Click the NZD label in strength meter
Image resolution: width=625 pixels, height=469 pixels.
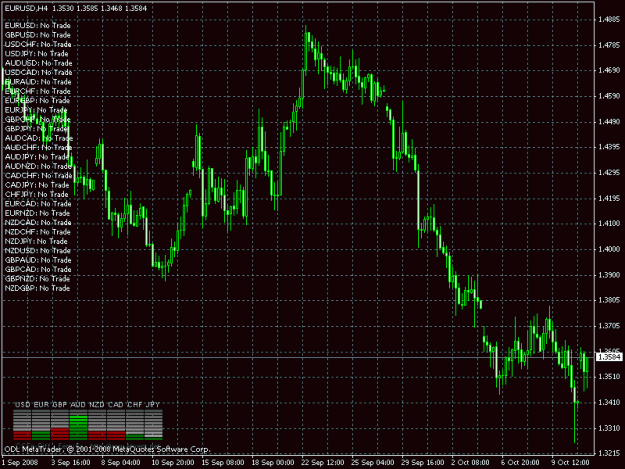[97, 404]
